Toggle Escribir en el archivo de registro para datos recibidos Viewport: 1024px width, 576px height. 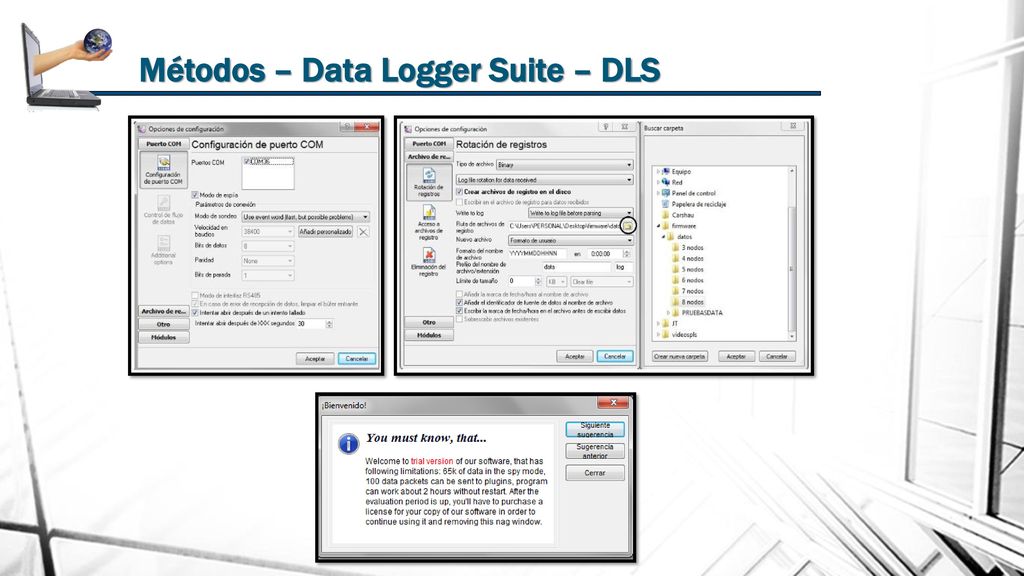point(459,202)
